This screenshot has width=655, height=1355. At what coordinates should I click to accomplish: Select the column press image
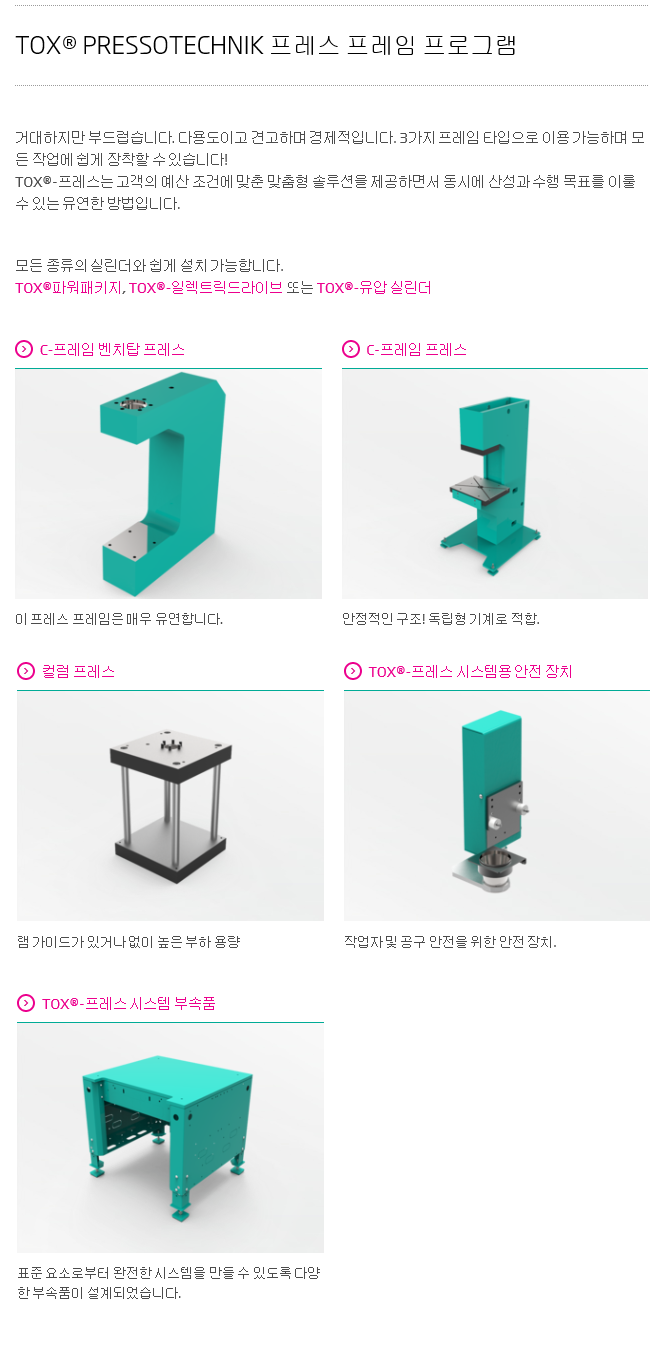(170, 807)
